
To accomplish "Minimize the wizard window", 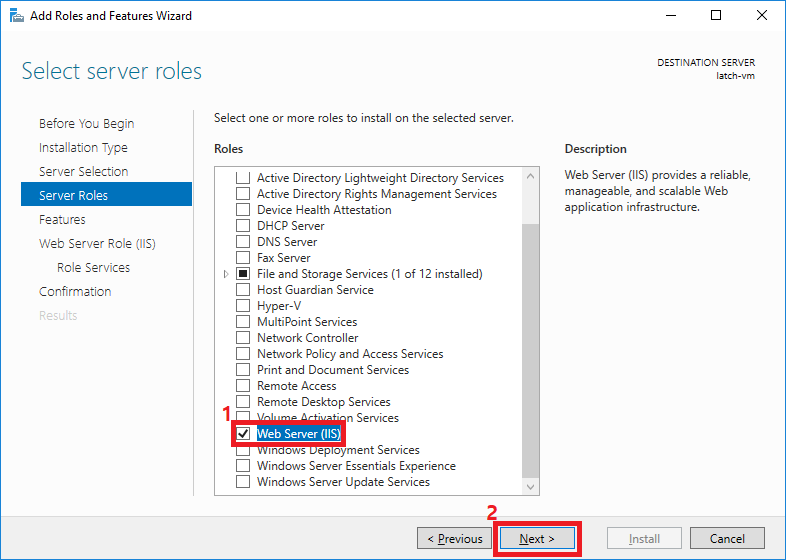I will [x=671, y=16].
